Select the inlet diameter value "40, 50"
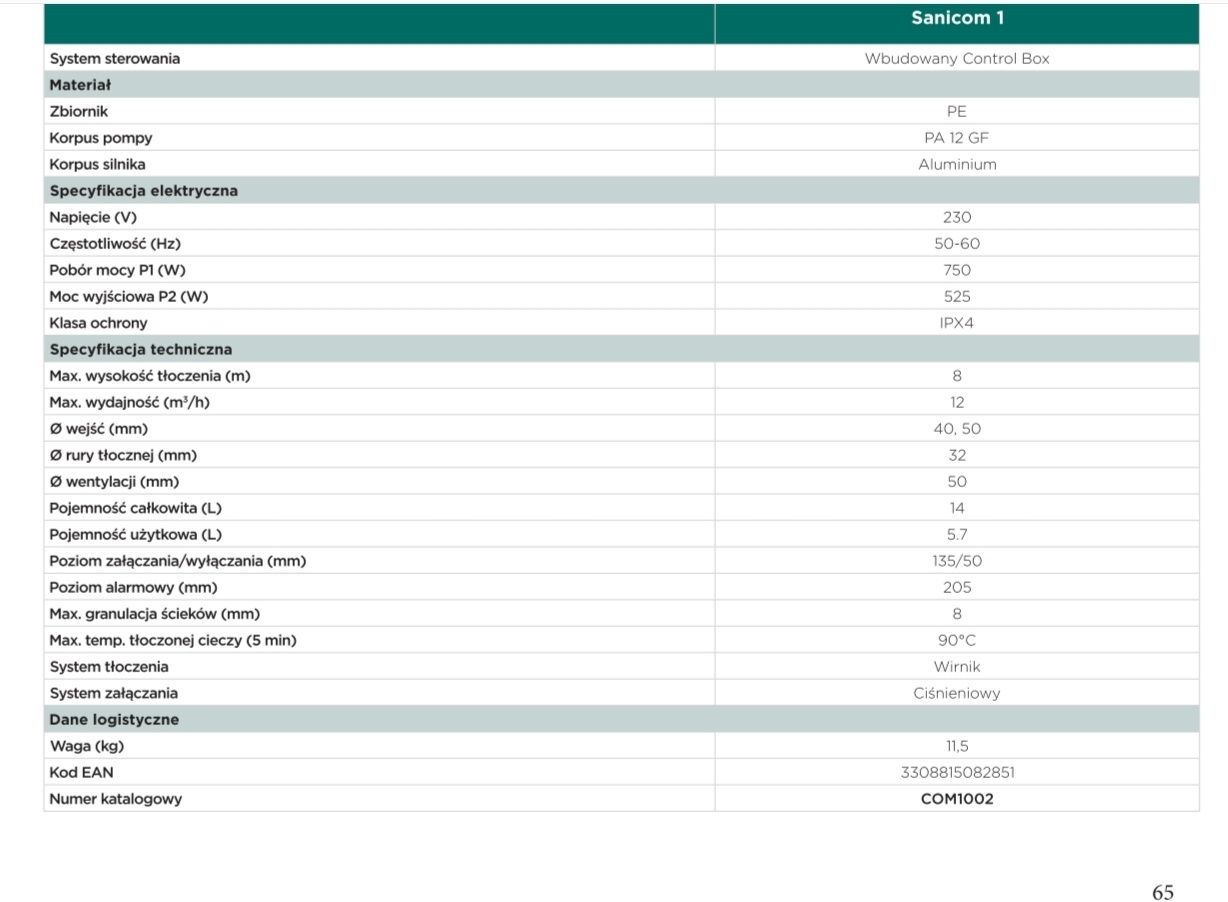1228x902 pixels. (x=957, y=429)
